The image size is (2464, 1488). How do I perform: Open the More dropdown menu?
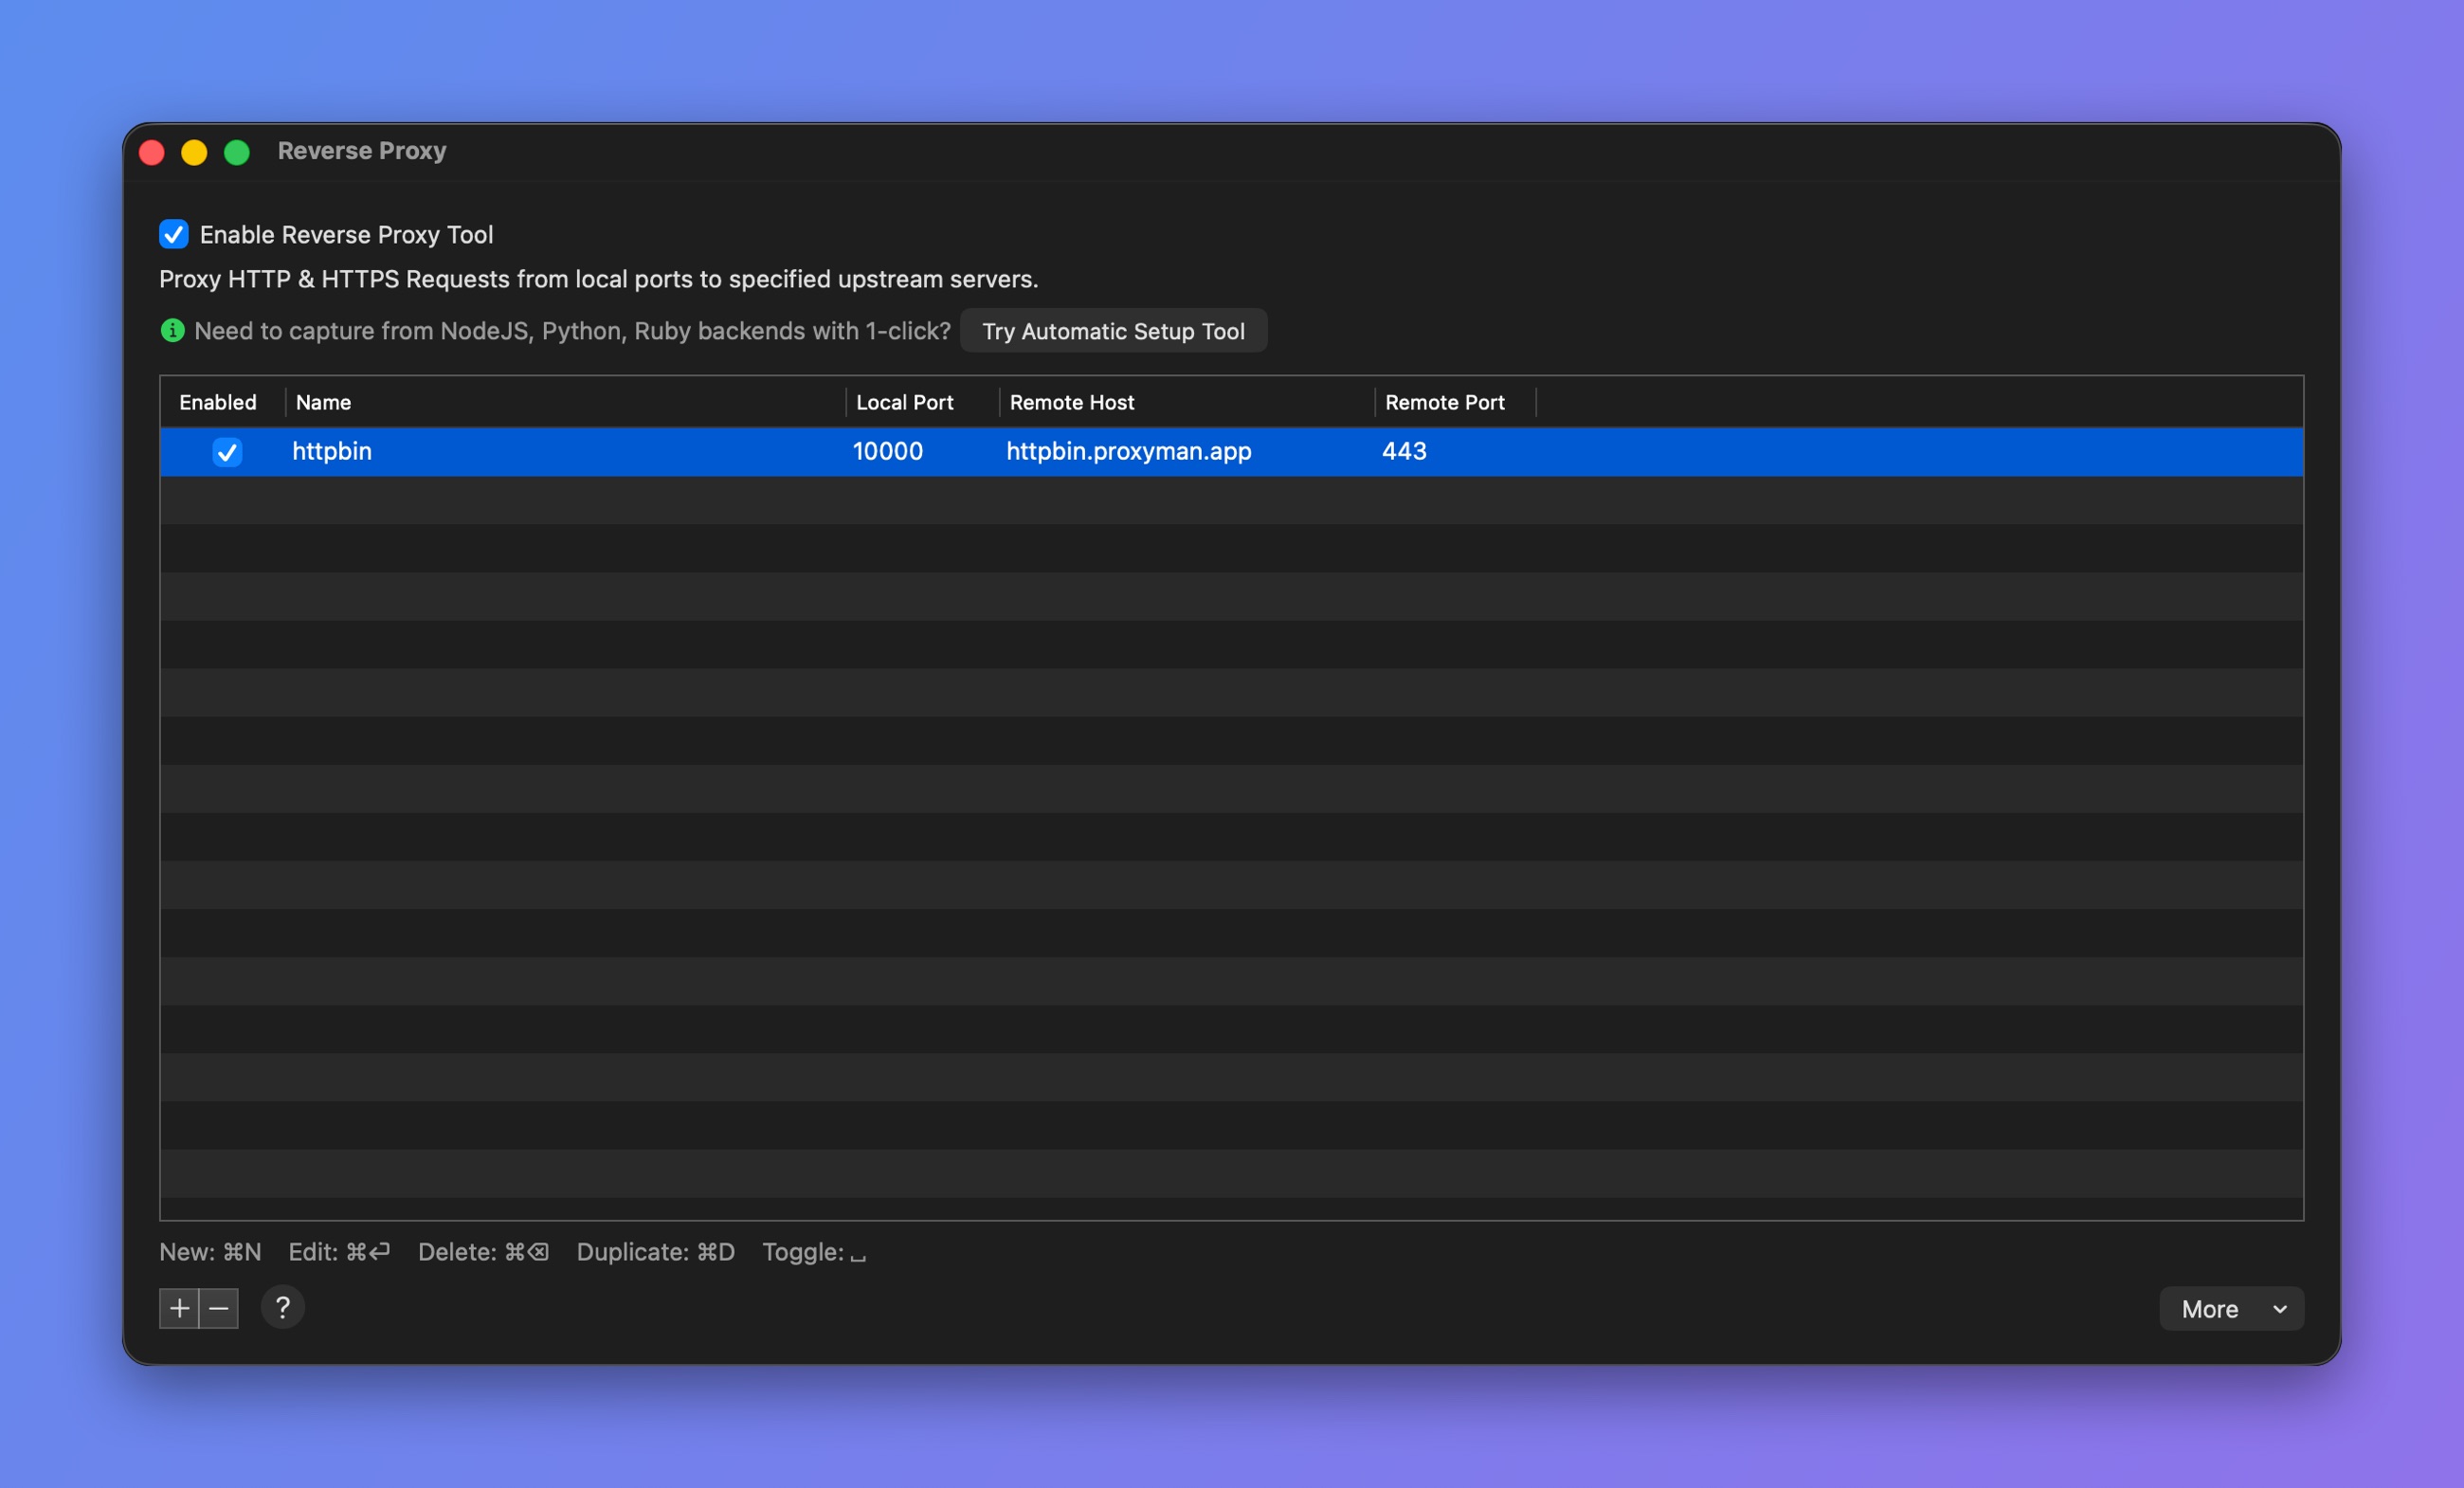tap(2231, 1308)
